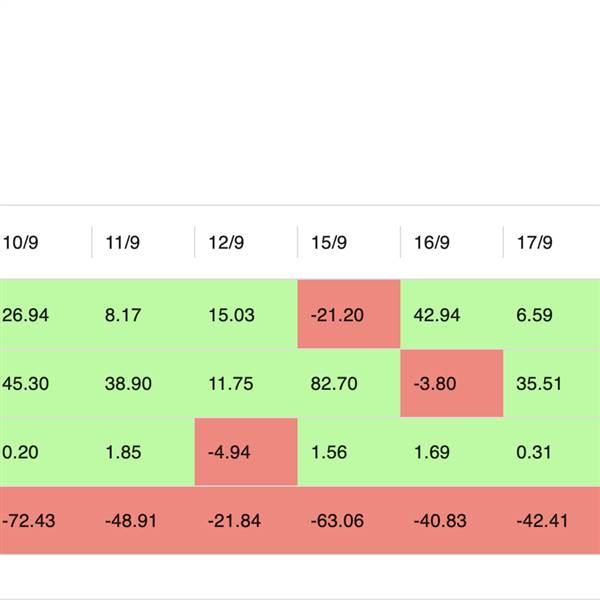
Task: Click the 10/9 column header
Action: tap(20, 242)
